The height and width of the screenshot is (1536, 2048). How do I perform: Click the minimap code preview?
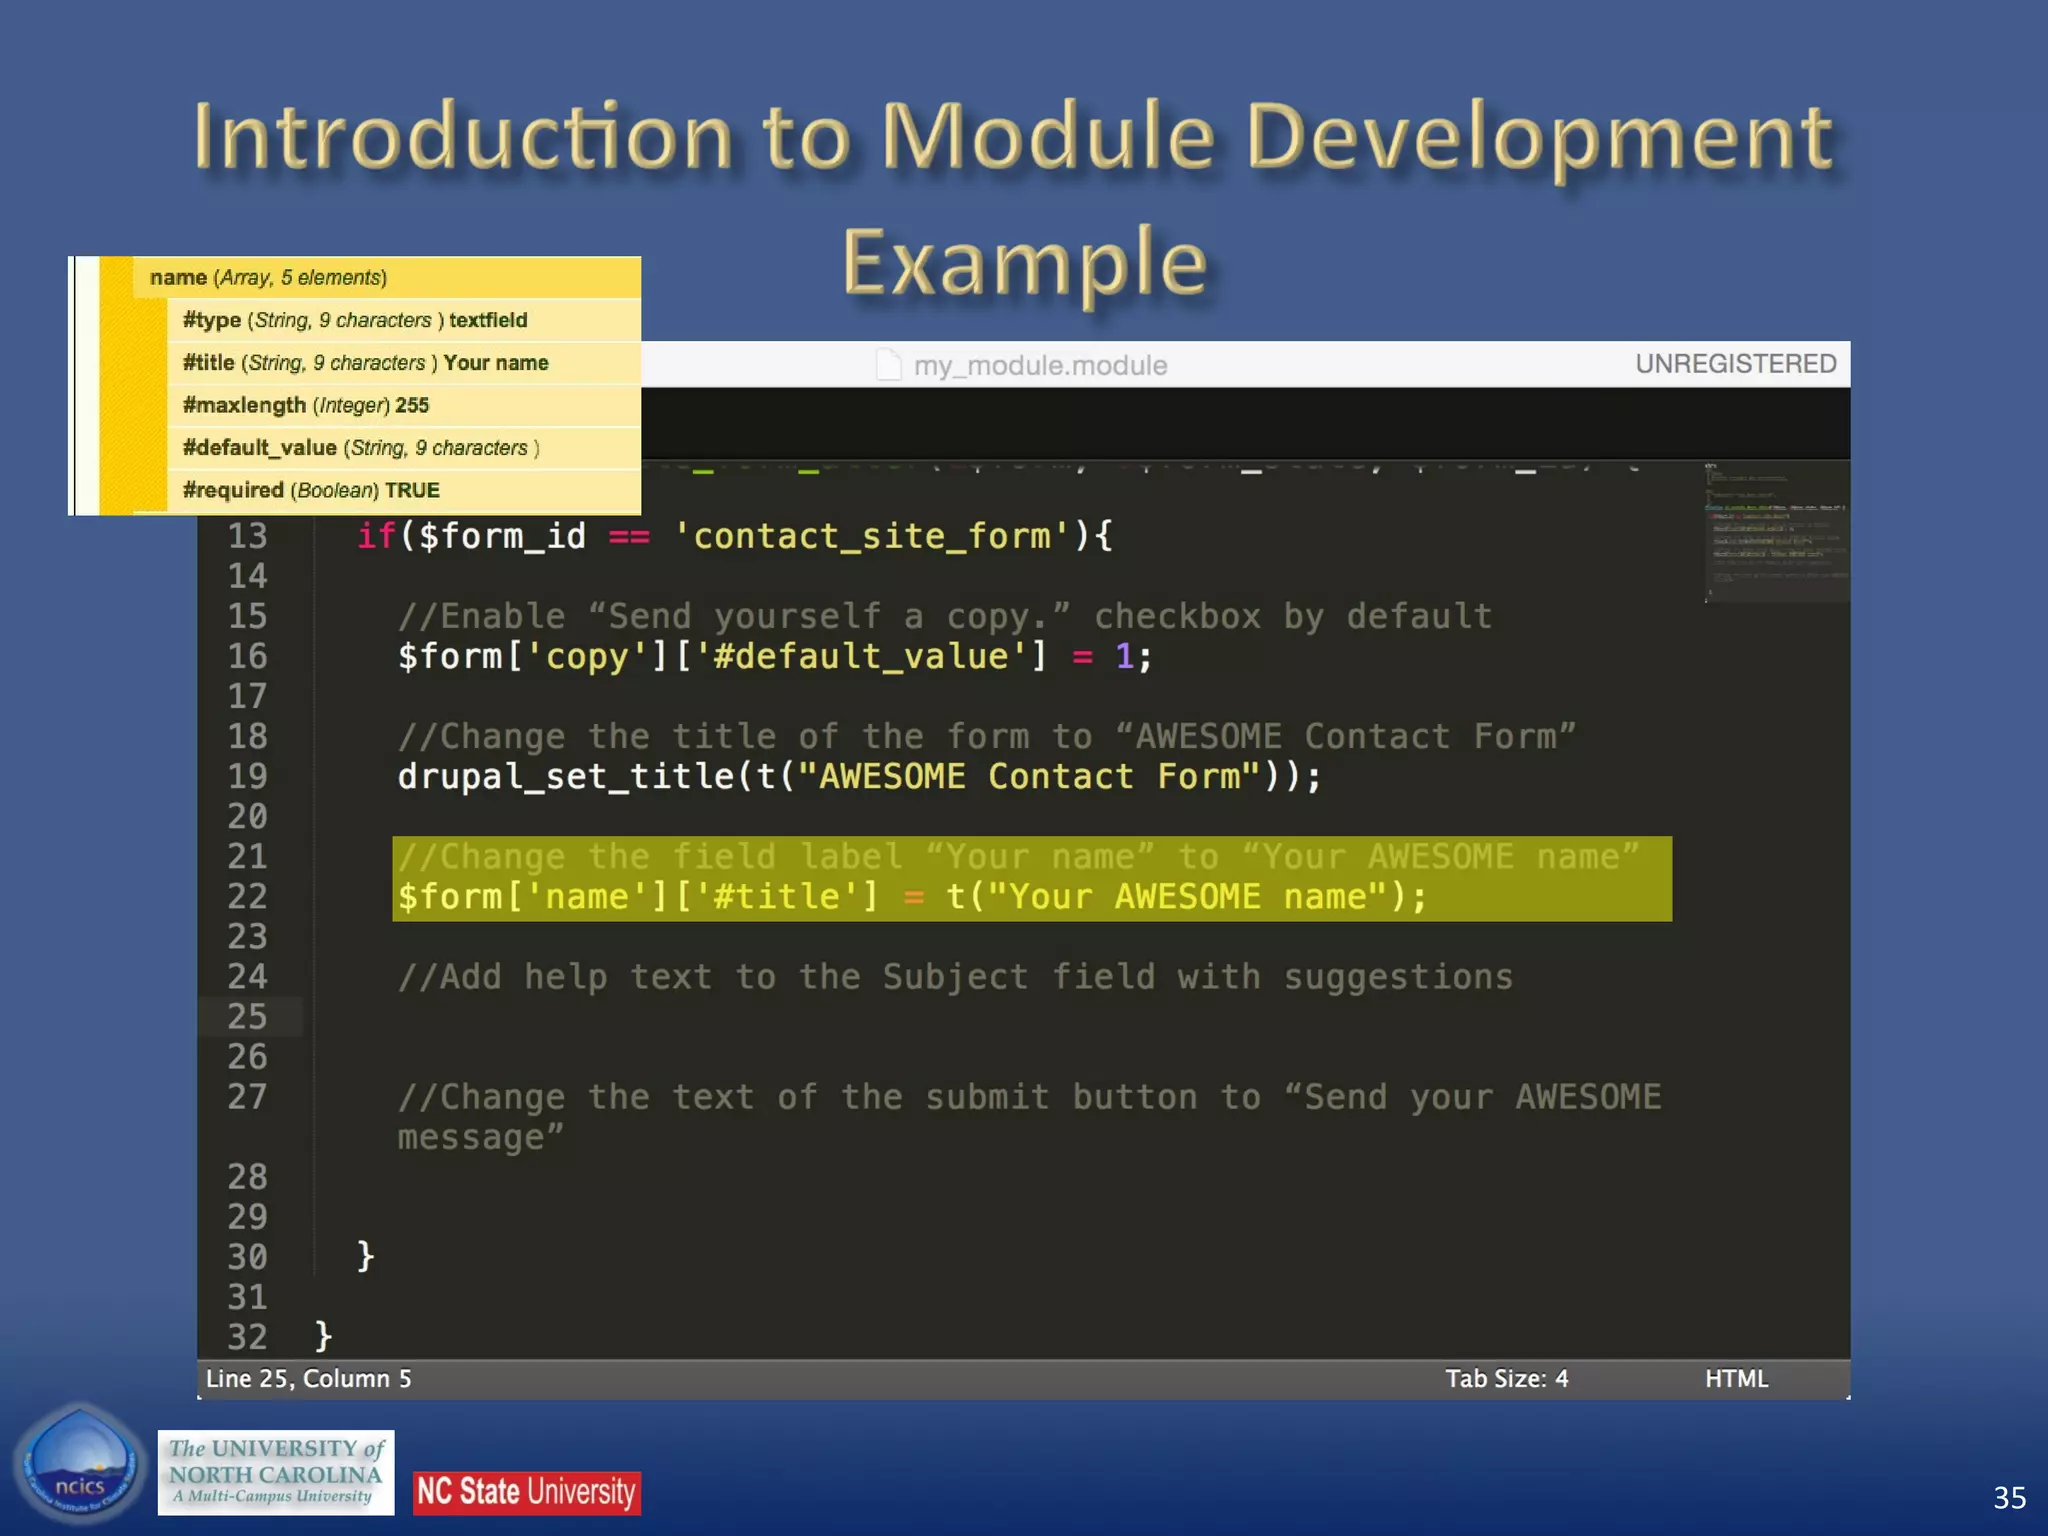1775,532
